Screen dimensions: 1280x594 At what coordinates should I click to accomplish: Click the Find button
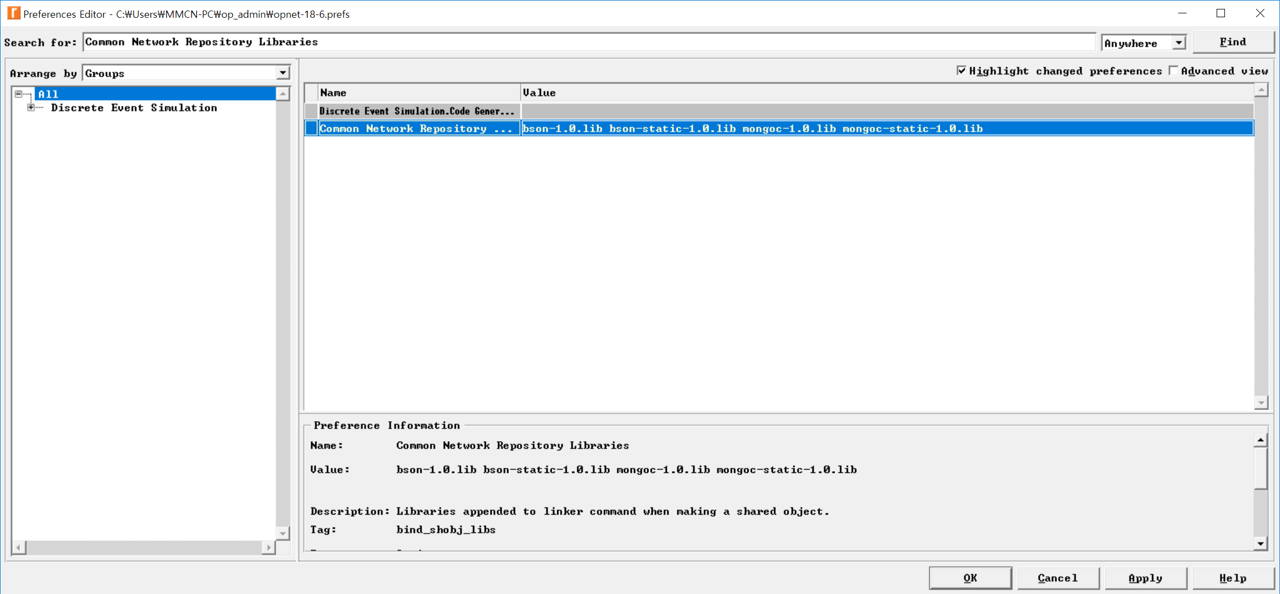(x=1233, y=42)
